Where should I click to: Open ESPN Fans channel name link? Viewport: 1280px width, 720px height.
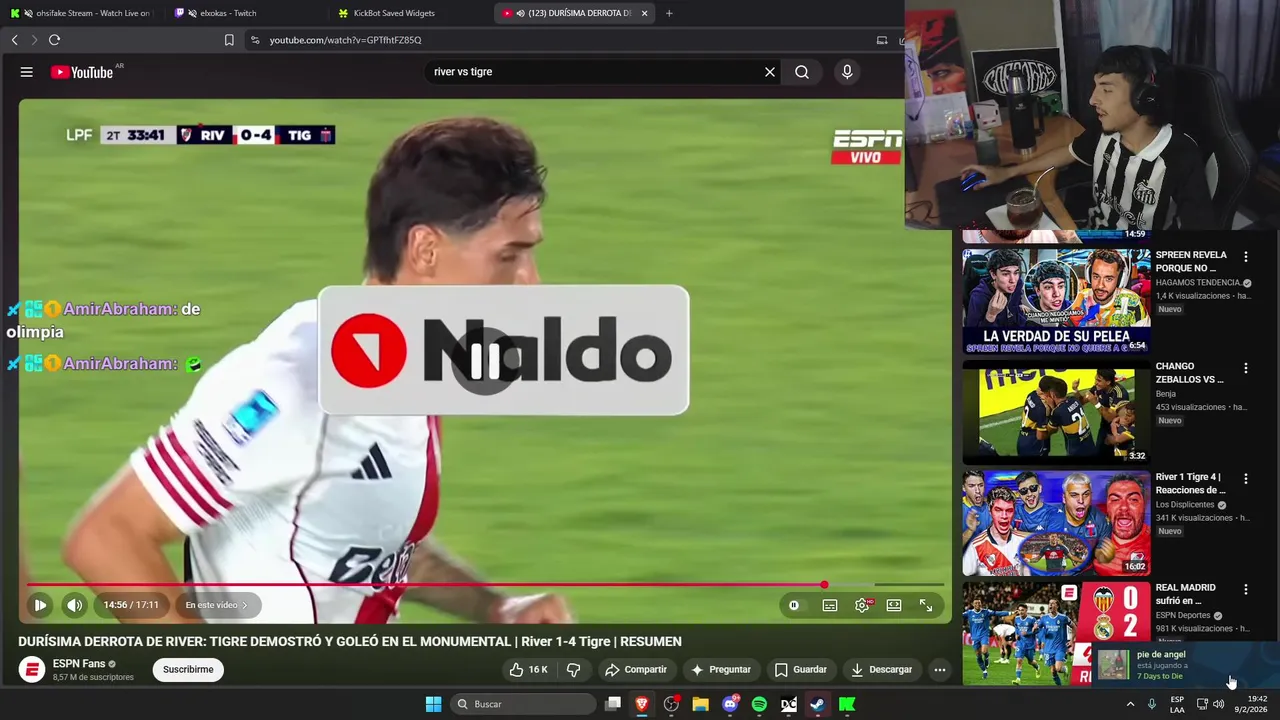pos(79,664)
